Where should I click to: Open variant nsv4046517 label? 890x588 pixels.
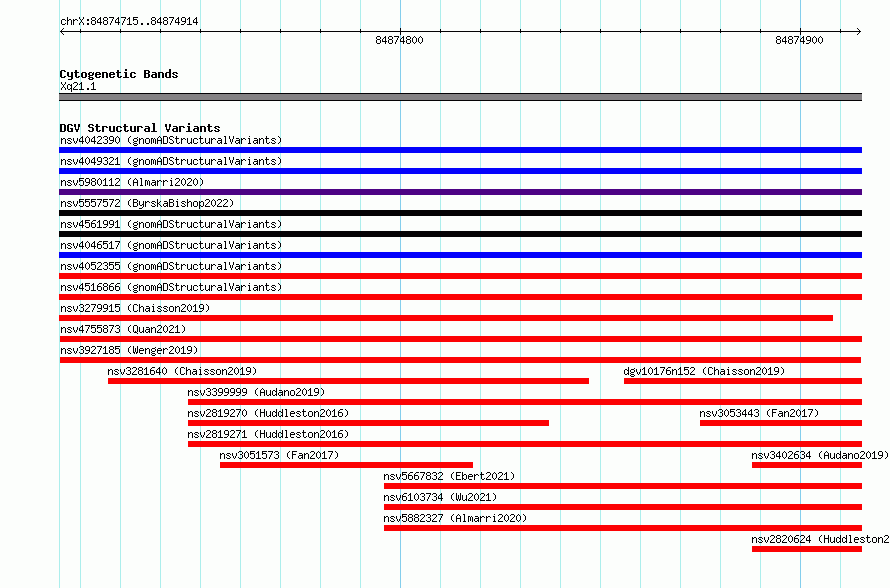(x=171, y=245)
